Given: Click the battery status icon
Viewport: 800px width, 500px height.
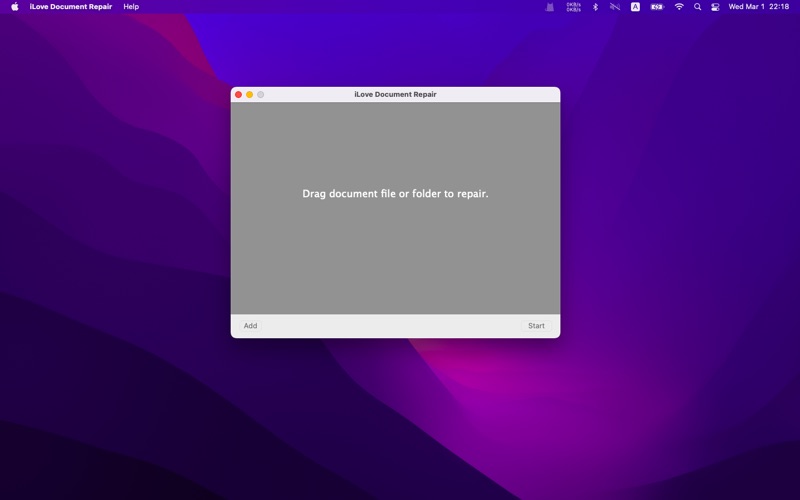Looking at the screenshot, I should click(657, 7).
